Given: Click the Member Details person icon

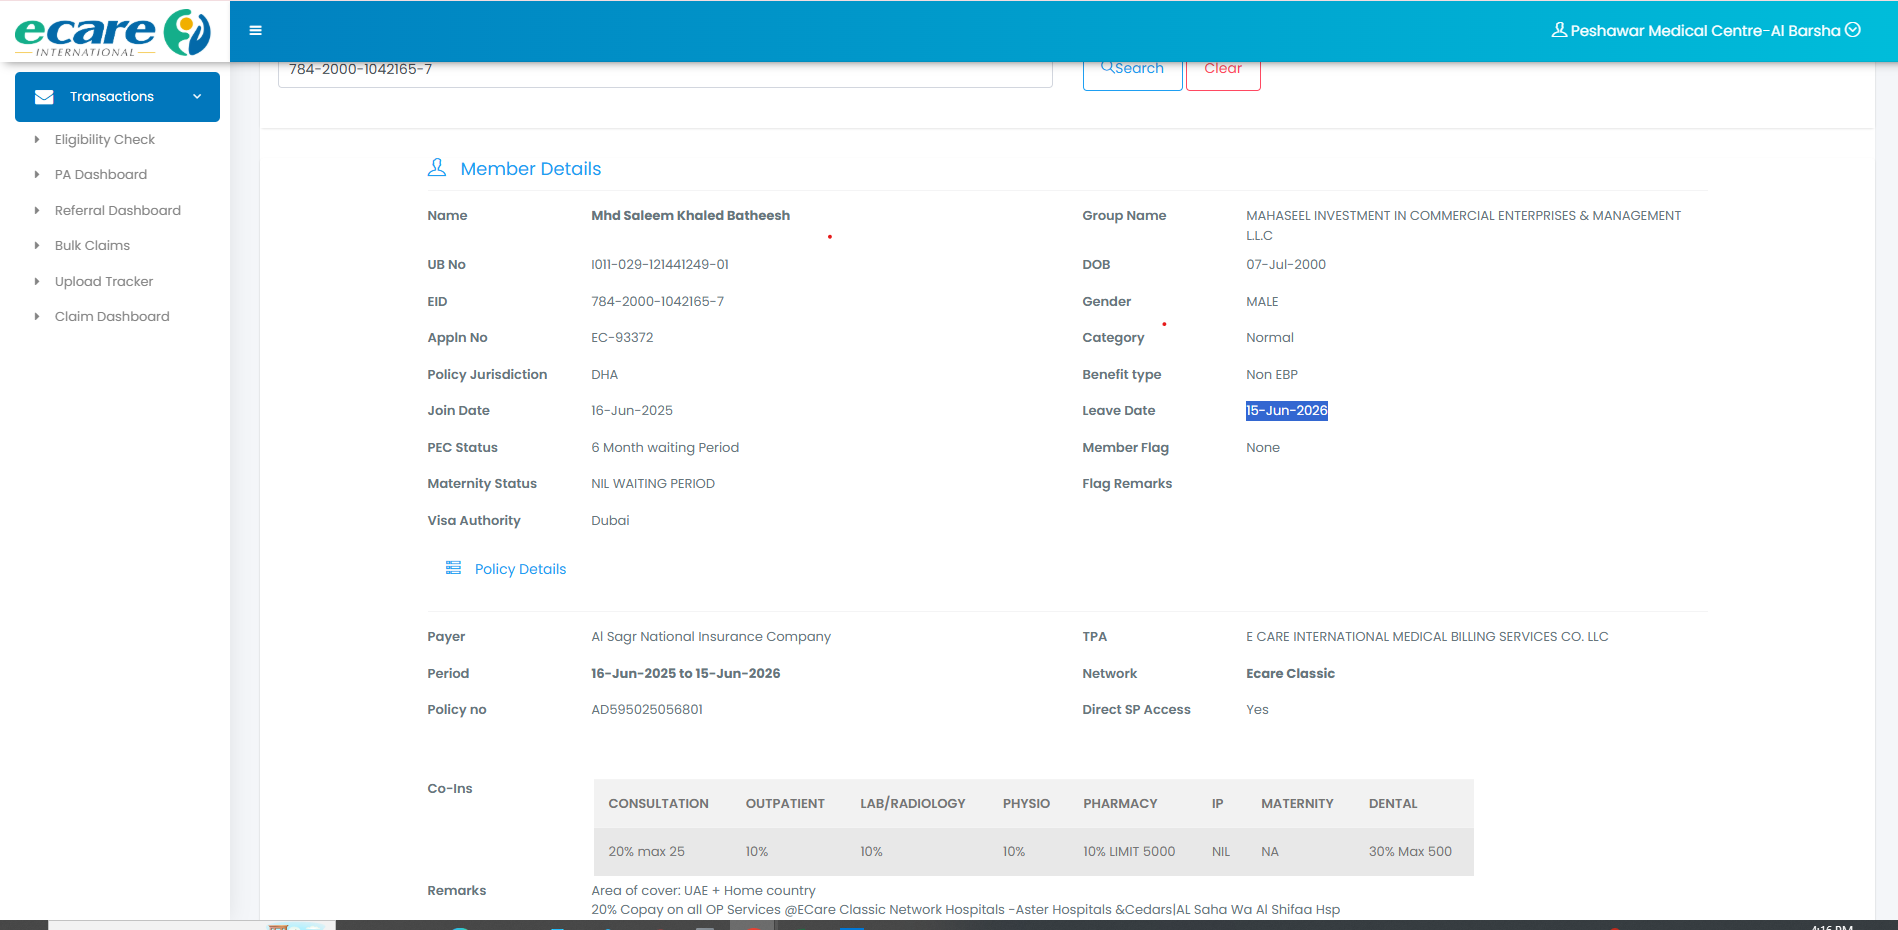Looking at the screenshot, I should (437, 168).
